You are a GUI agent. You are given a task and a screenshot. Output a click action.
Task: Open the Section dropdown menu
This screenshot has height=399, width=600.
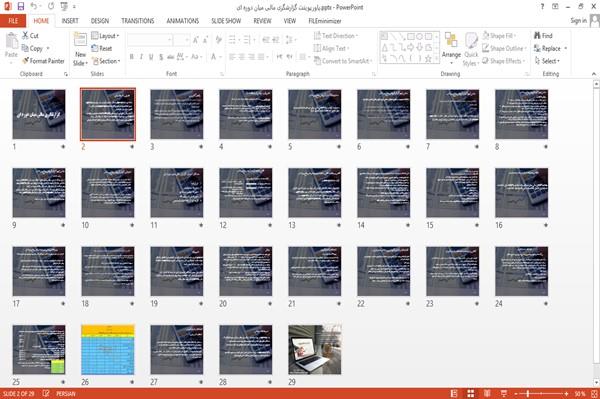tap(106, 61)
